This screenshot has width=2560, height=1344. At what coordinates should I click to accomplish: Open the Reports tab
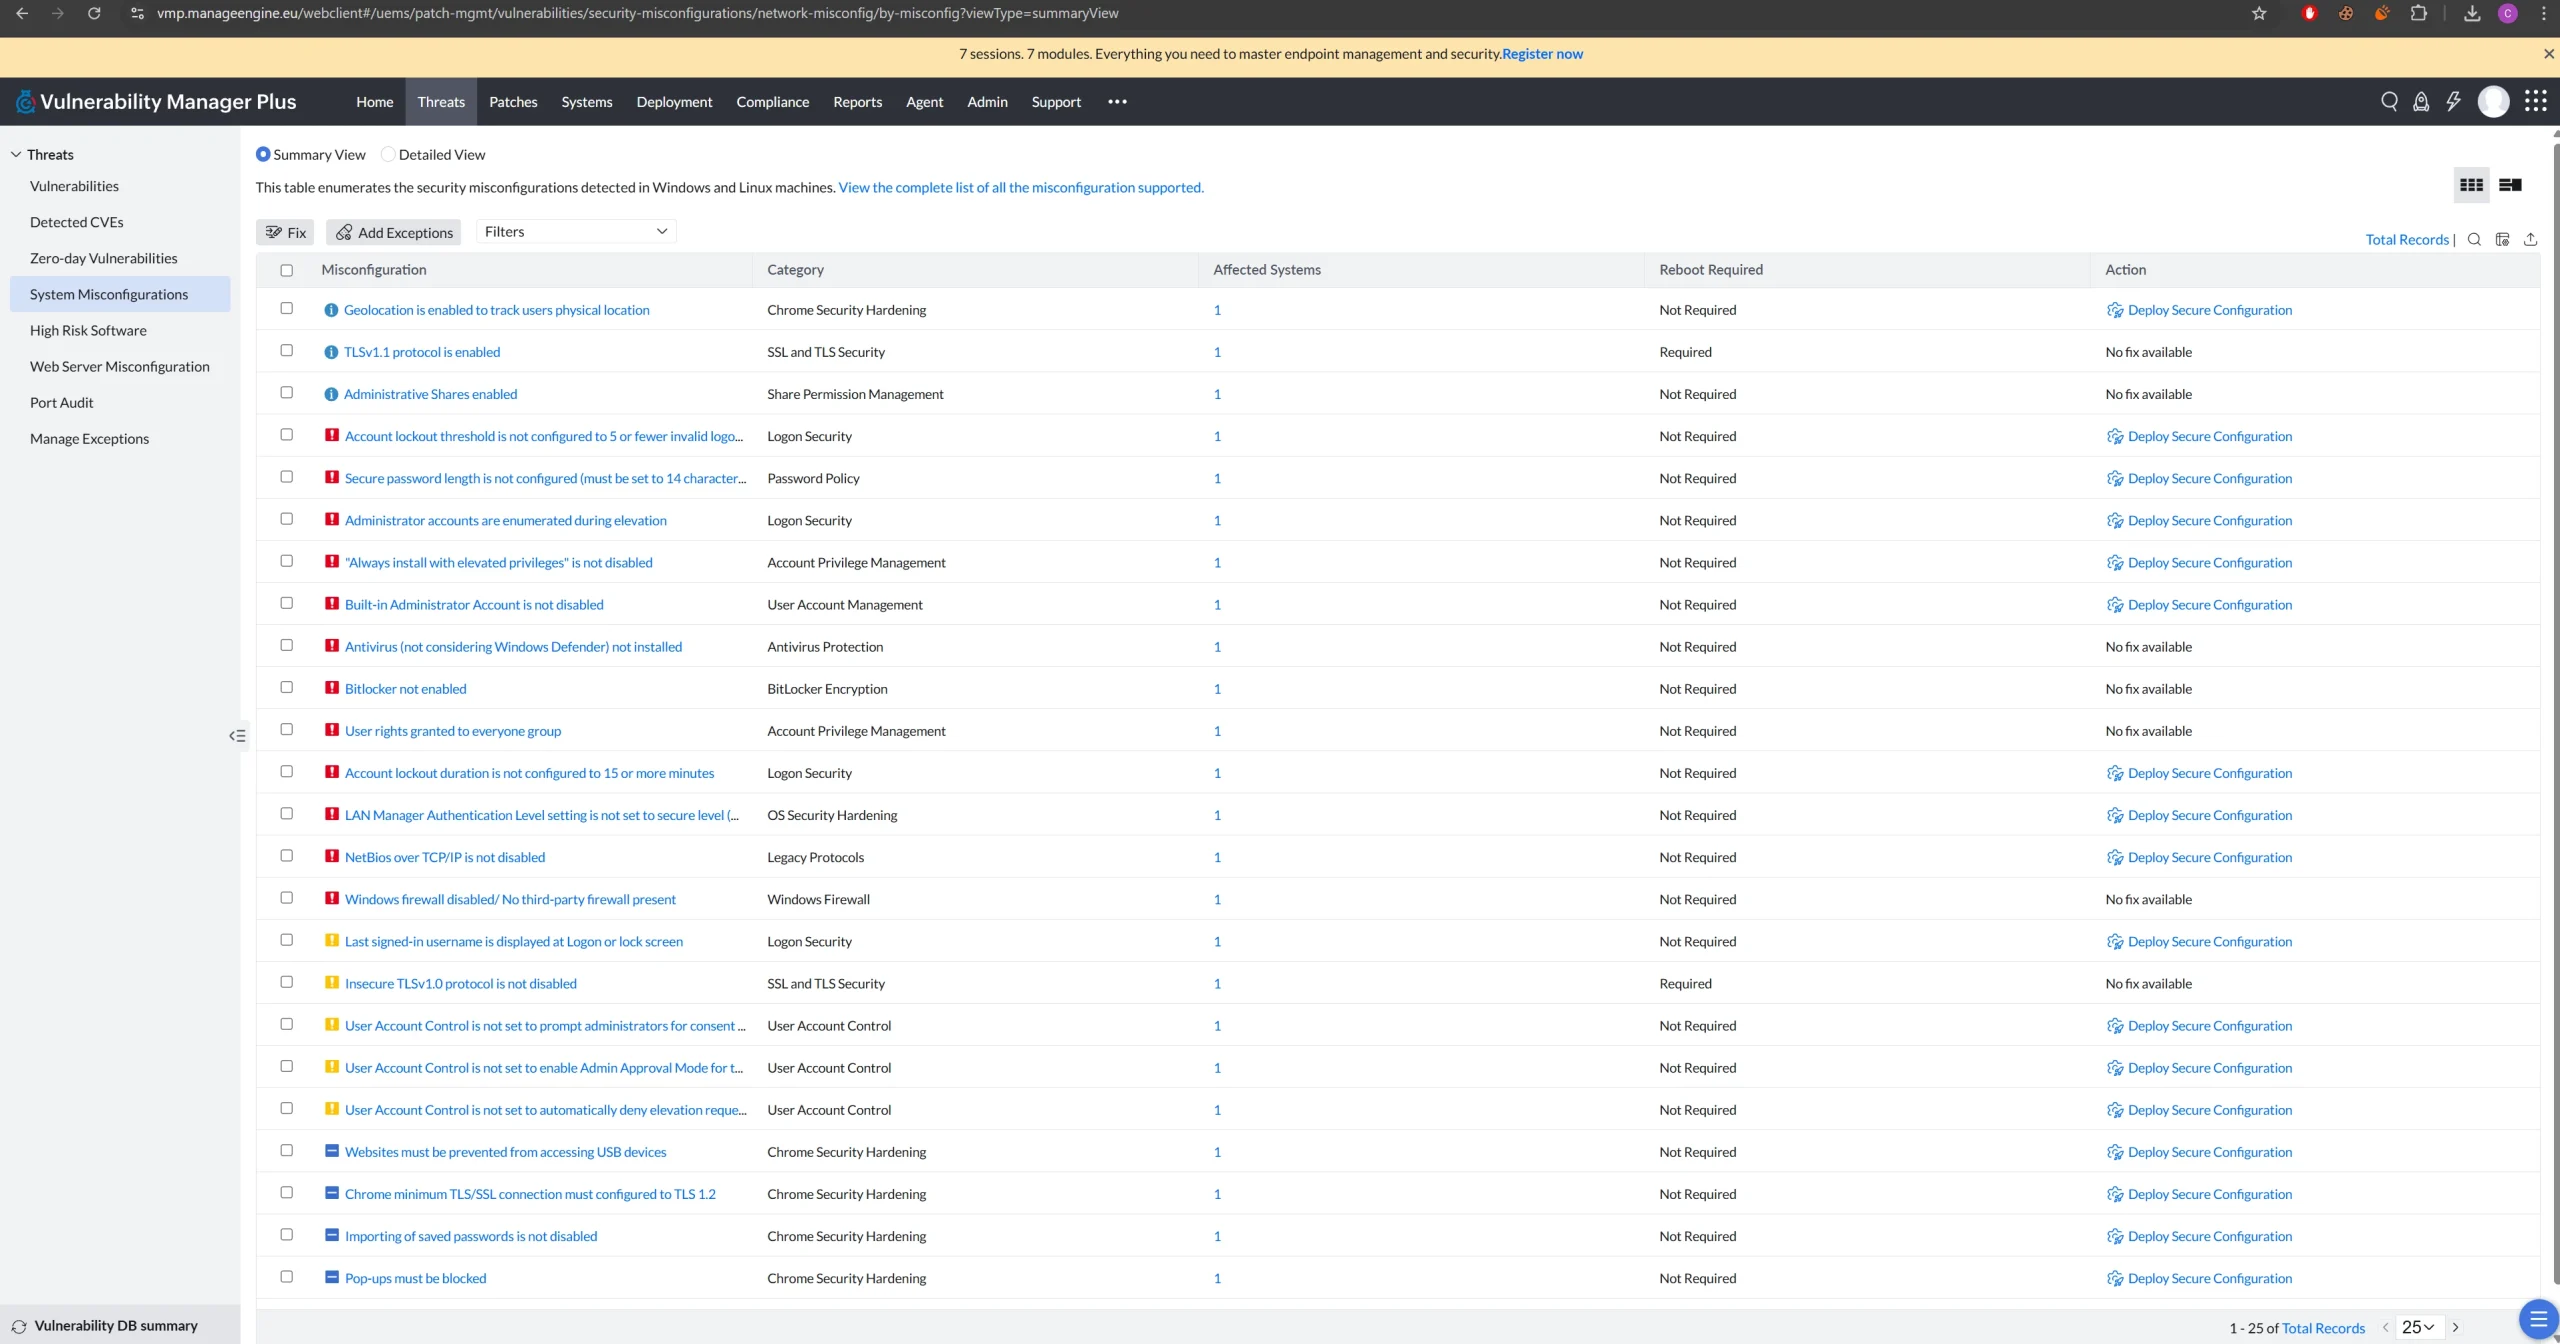click(857, 101)
